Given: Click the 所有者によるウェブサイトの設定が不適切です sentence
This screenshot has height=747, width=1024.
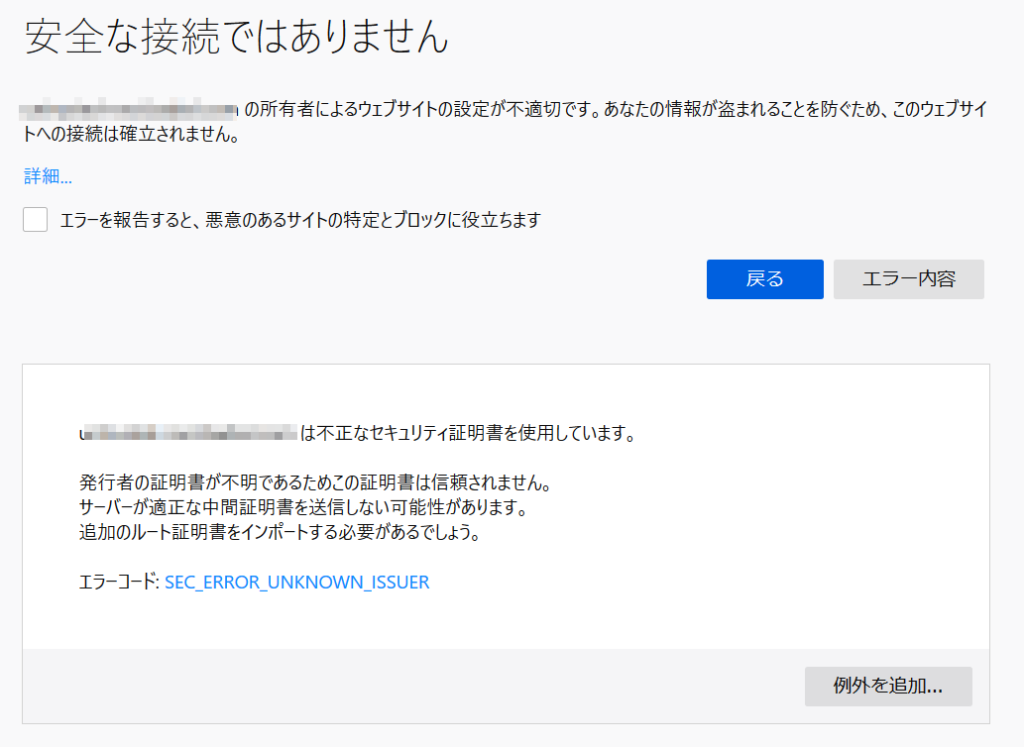Looking at the screenshot, I should [x=420, y=109].
